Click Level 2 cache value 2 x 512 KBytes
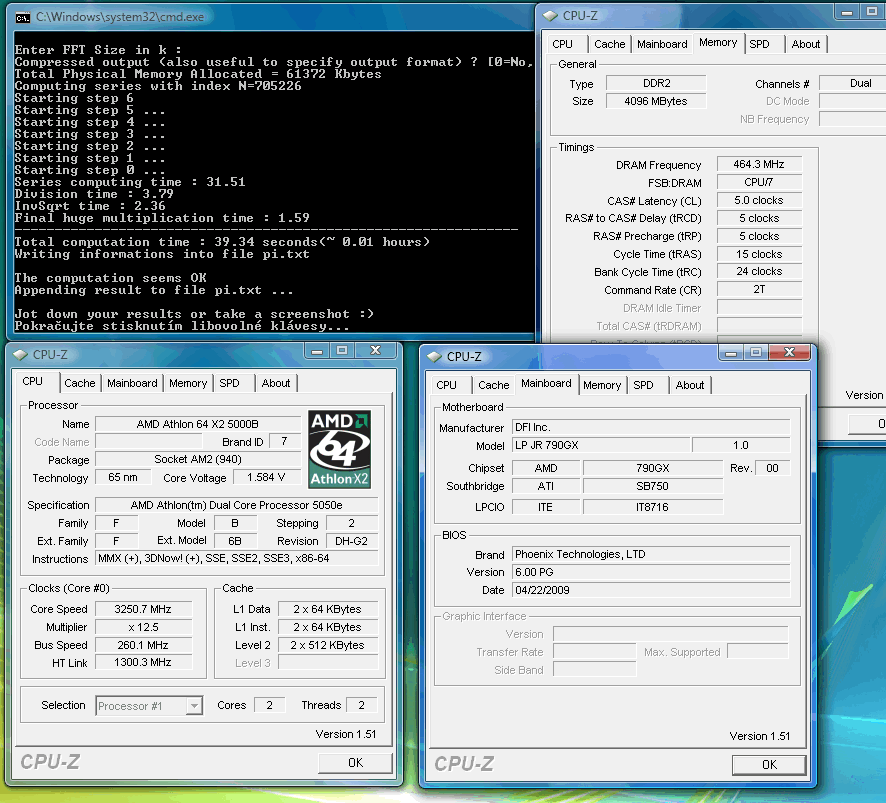 pos(328,645)
